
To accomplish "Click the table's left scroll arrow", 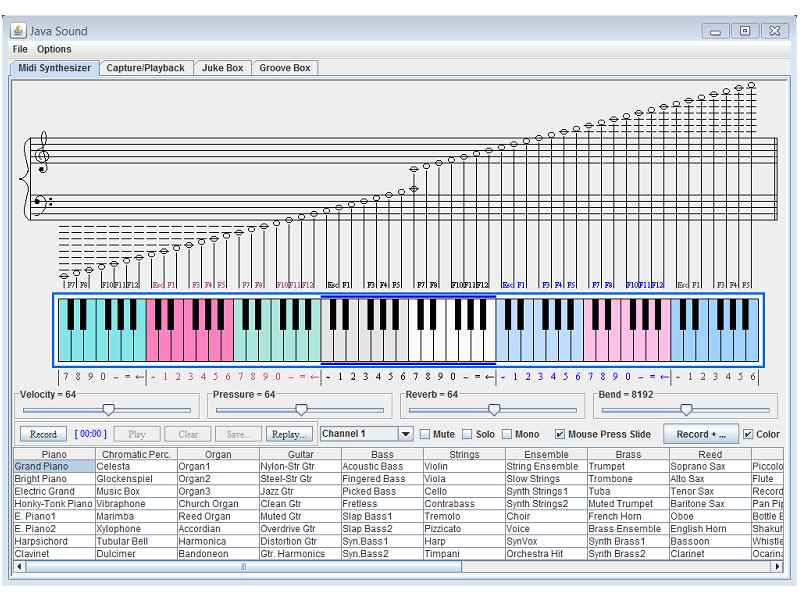I will (x=19, y=567).
